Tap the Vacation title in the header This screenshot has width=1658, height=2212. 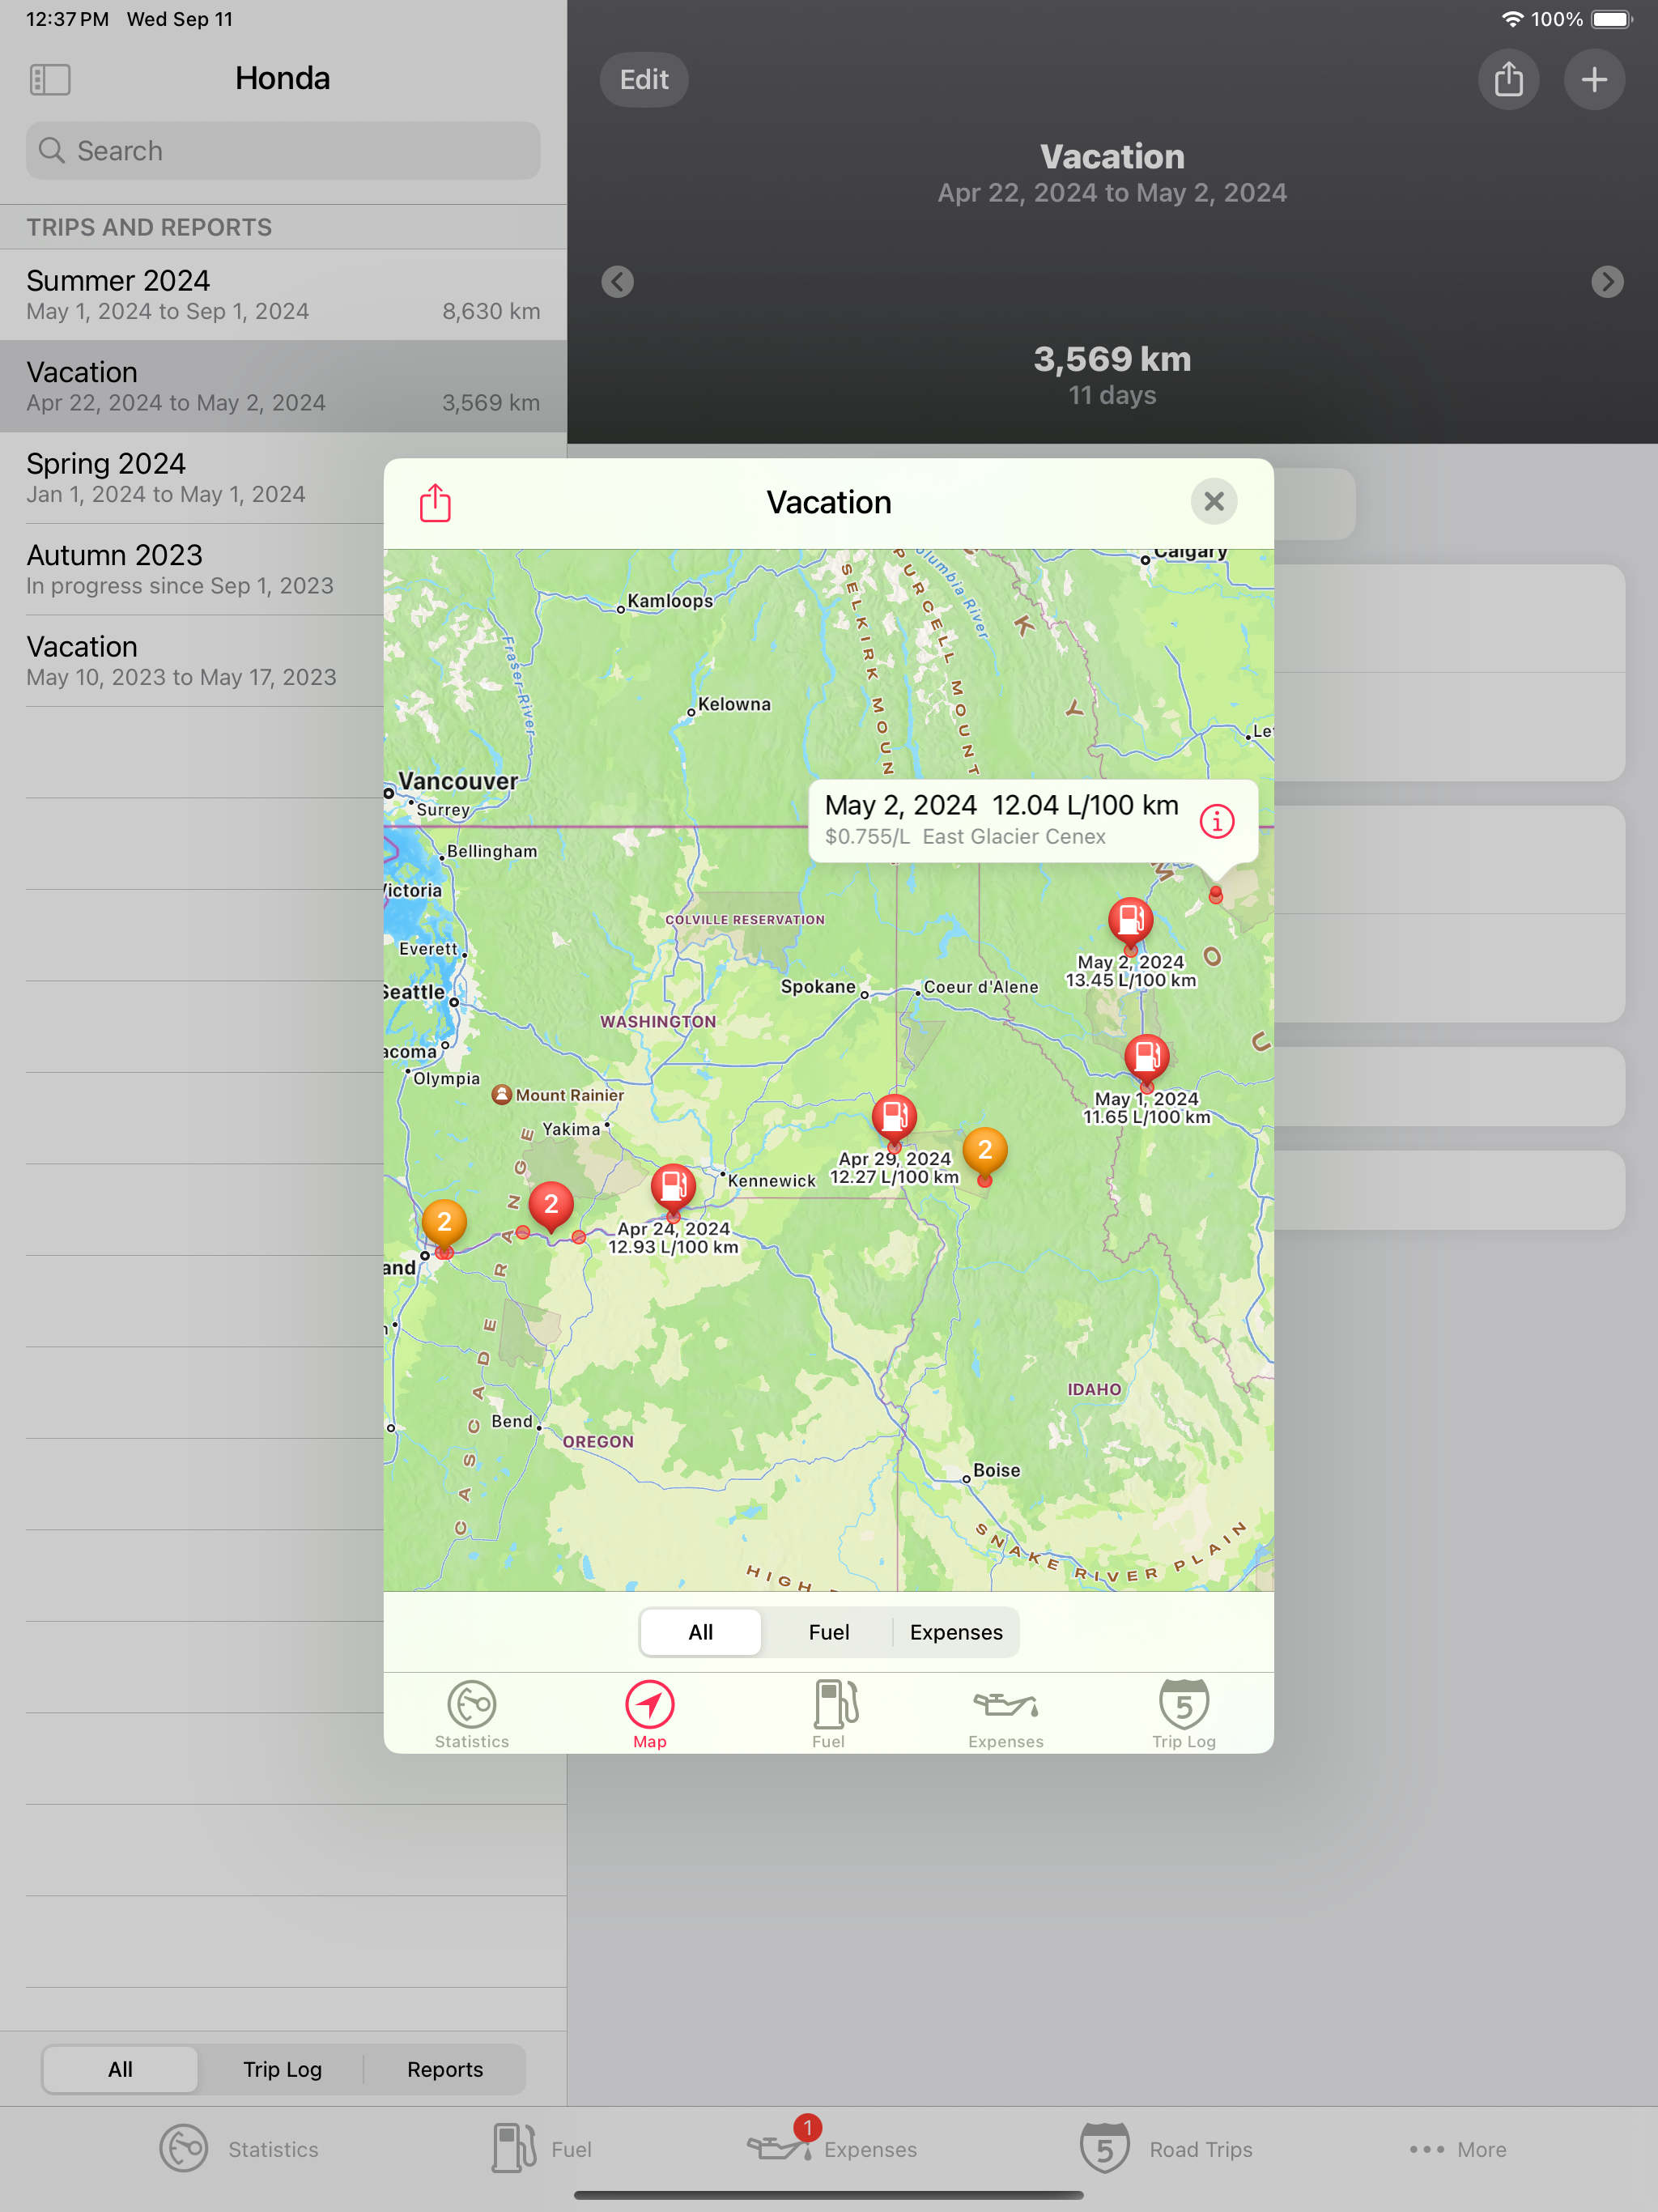click(1112, 156)
